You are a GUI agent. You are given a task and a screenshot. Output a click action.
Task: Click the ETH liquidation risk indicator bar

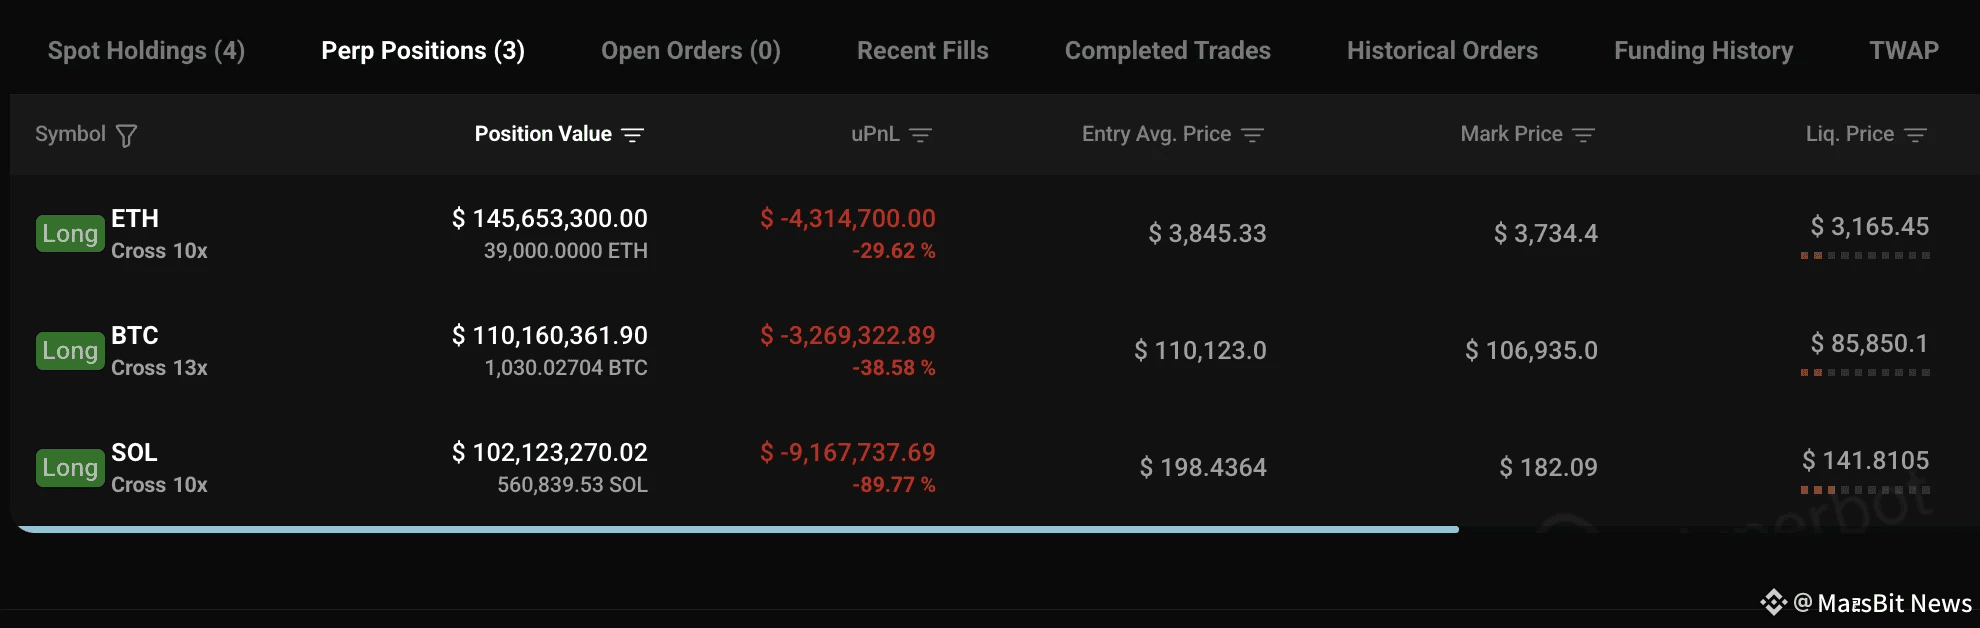point(1865,256)
